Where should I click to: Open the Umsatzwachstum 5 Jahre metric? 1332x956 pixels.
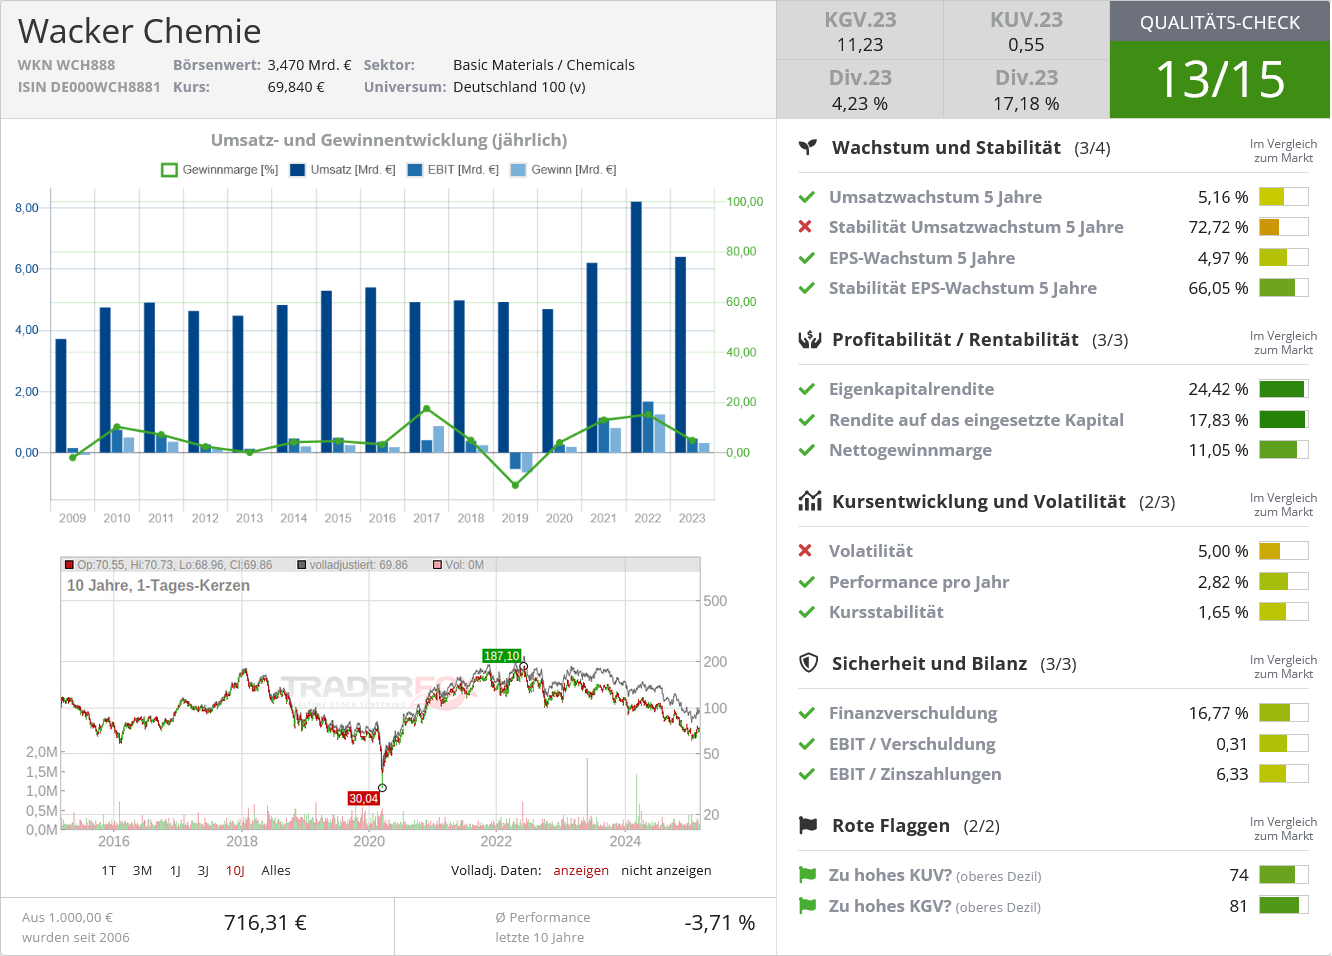tap(935, 197)
